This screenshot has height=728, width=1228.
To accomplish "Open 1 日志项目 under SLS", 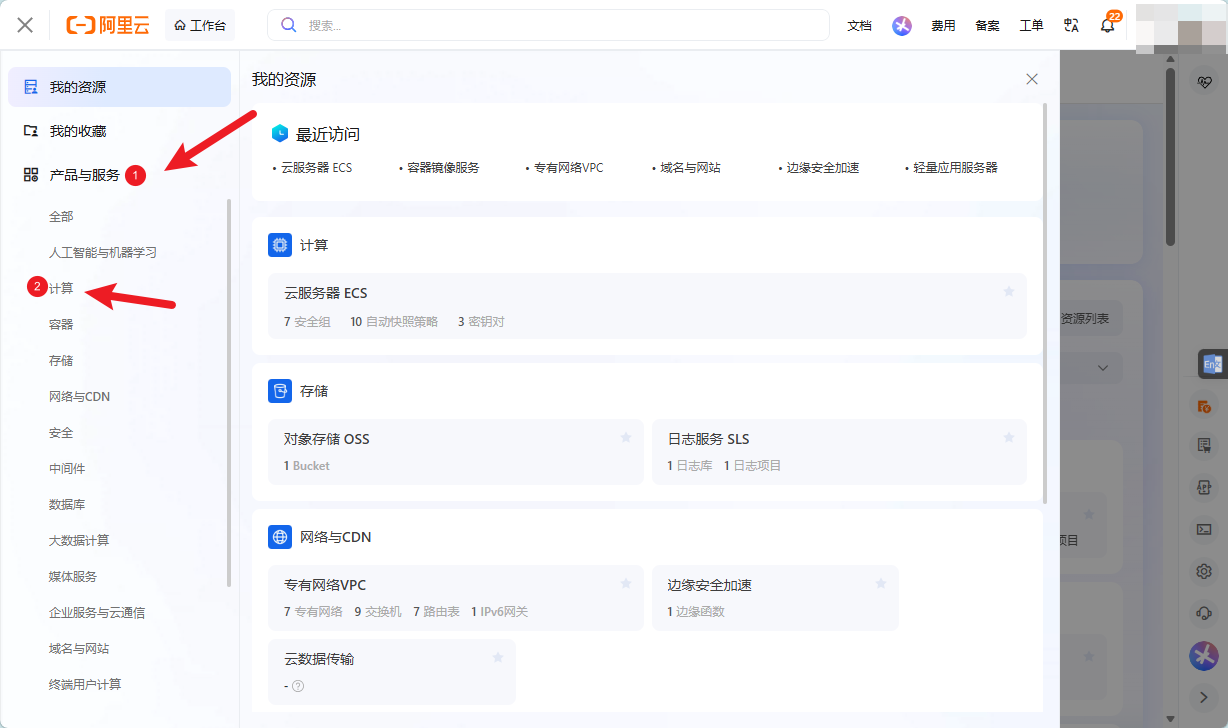I will pyautogui.click(x=753, y=466).
